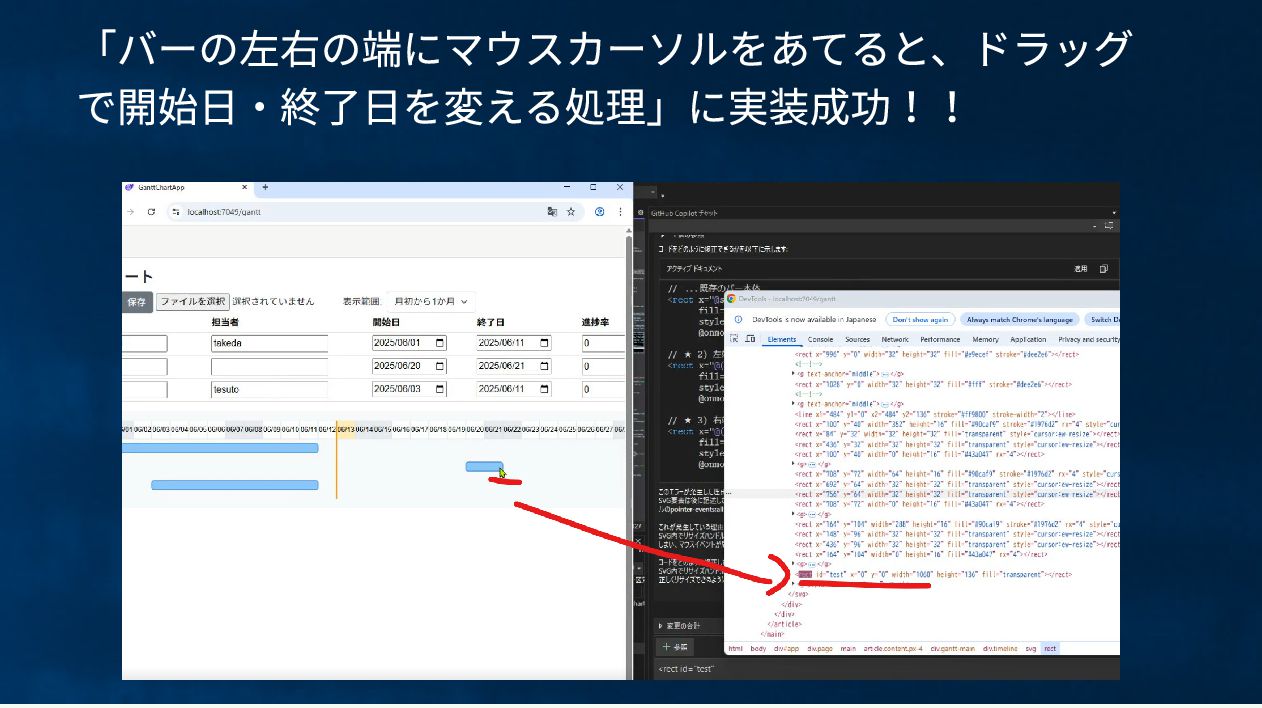Click body in DevTools breadcrumb

click(x=758, y=648)
